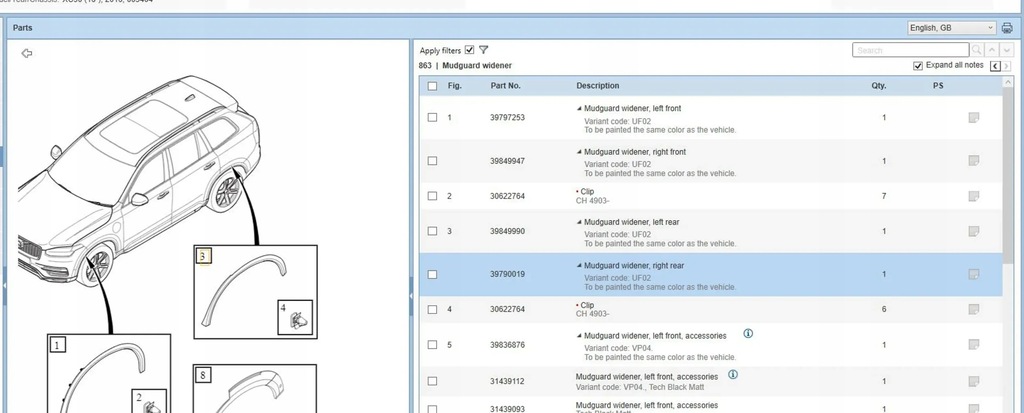
Task: Select part number 31439112
Action: pos(507,382)
